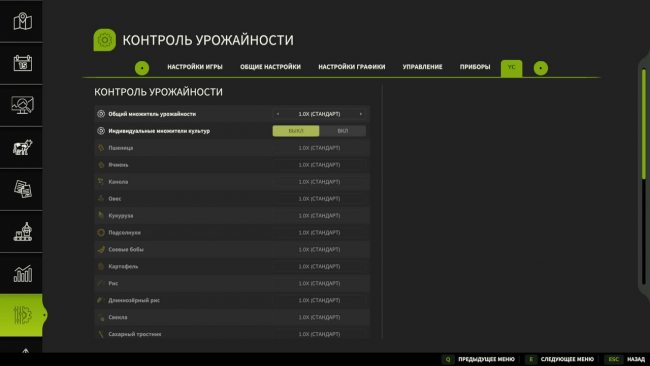Click the Длиннозёрный рис multiplier value
650x366 pixels.
click(319, 301)
